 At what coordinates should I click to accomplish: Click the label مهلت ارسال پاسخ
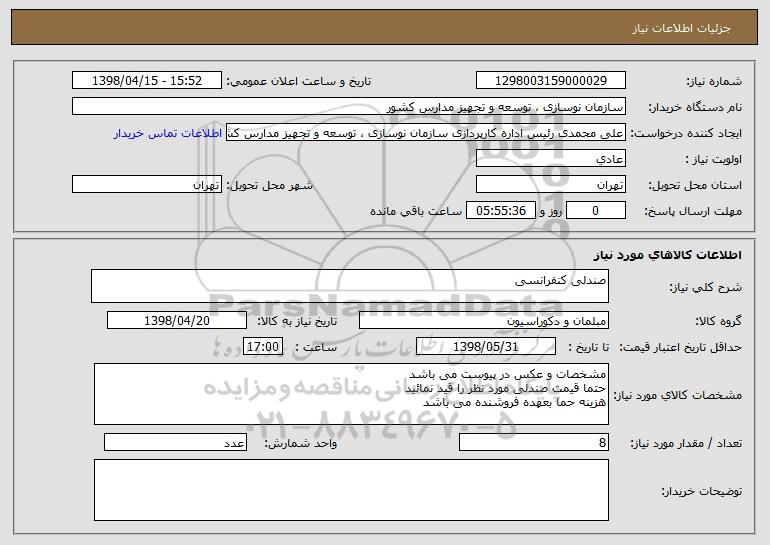[693, 212]
